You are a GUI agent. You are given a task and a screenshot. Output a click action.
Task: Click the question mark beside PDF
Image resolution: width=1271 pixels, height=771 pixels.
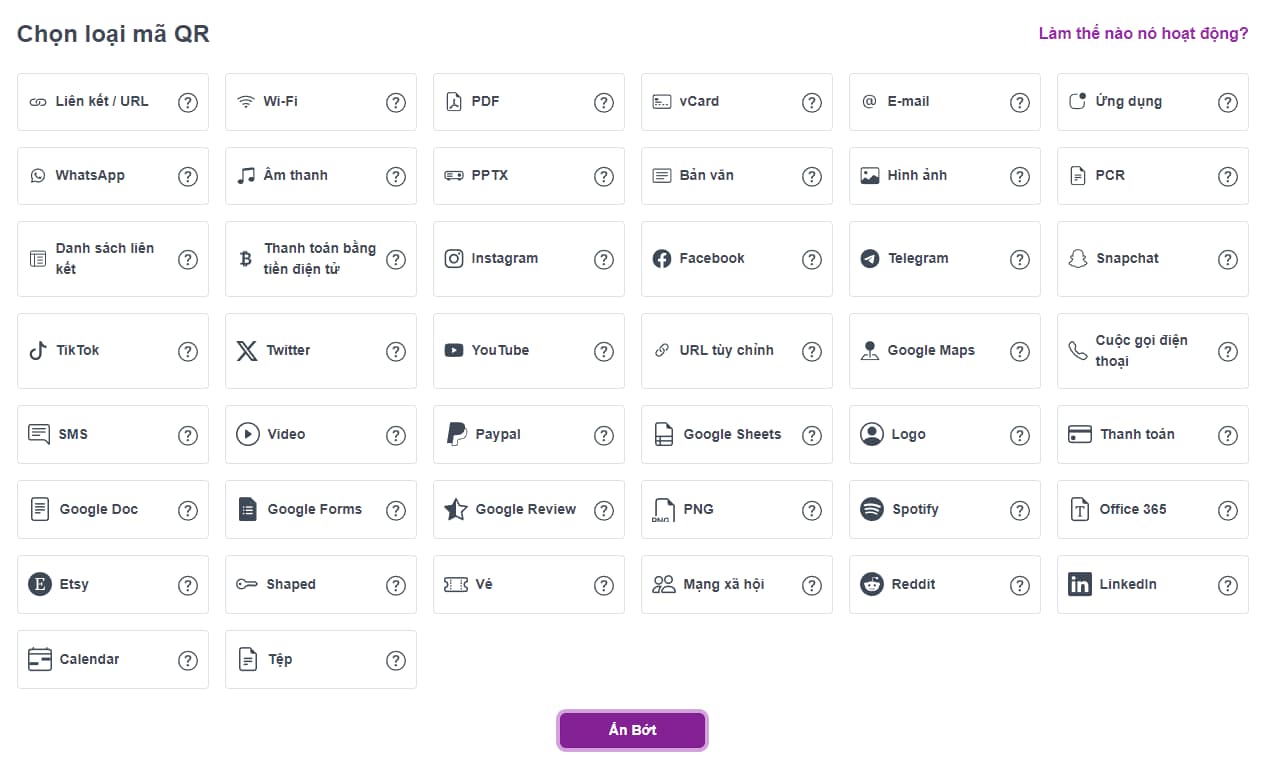click(x=604, y=102)
